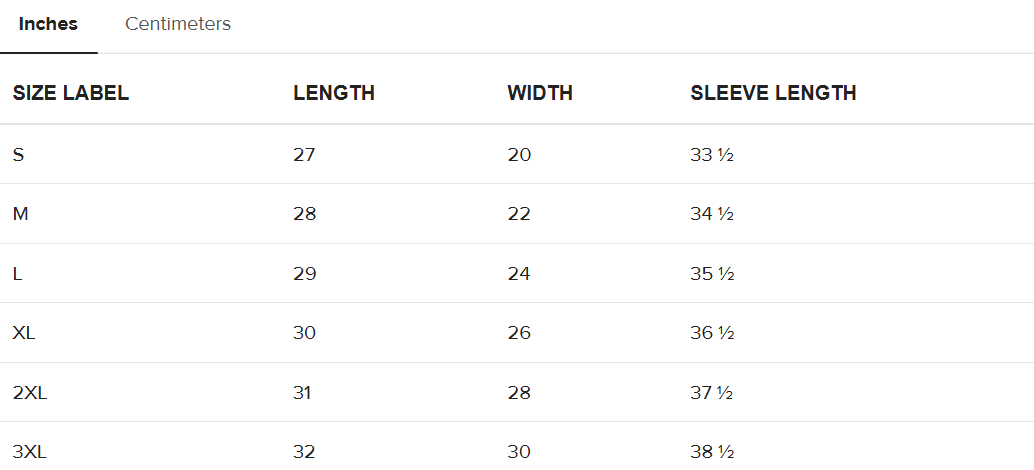Click the sleeve length 33 ½ value

tap(712, 155)
